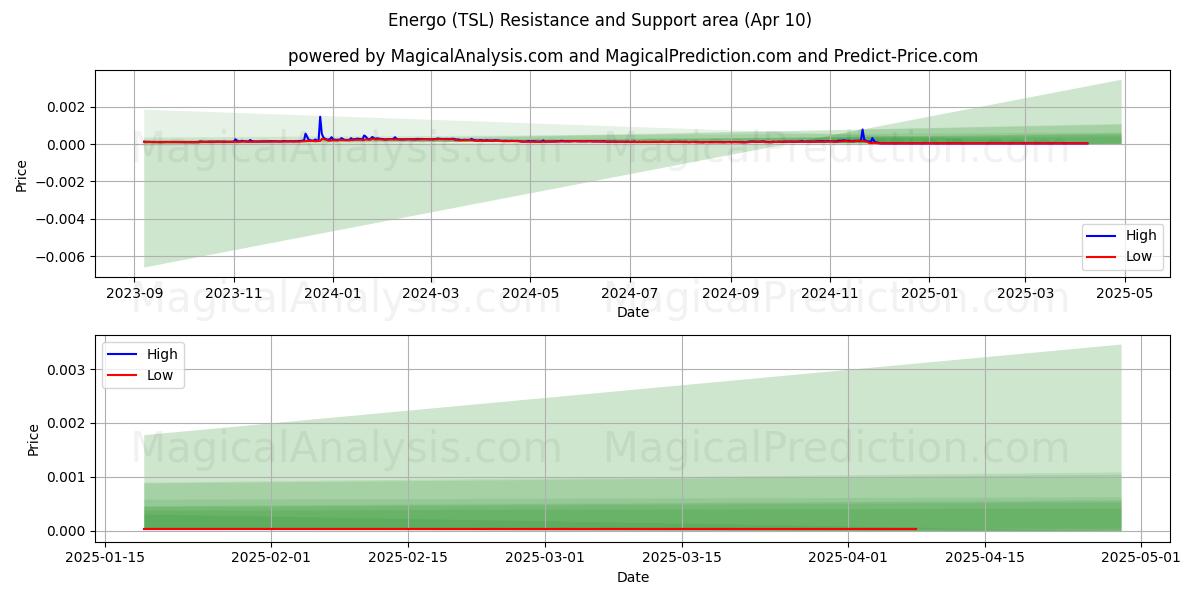1200x600 pixels.
Task: Click the '2025-01' date tick label in the top chart
Action: point(929,294)
